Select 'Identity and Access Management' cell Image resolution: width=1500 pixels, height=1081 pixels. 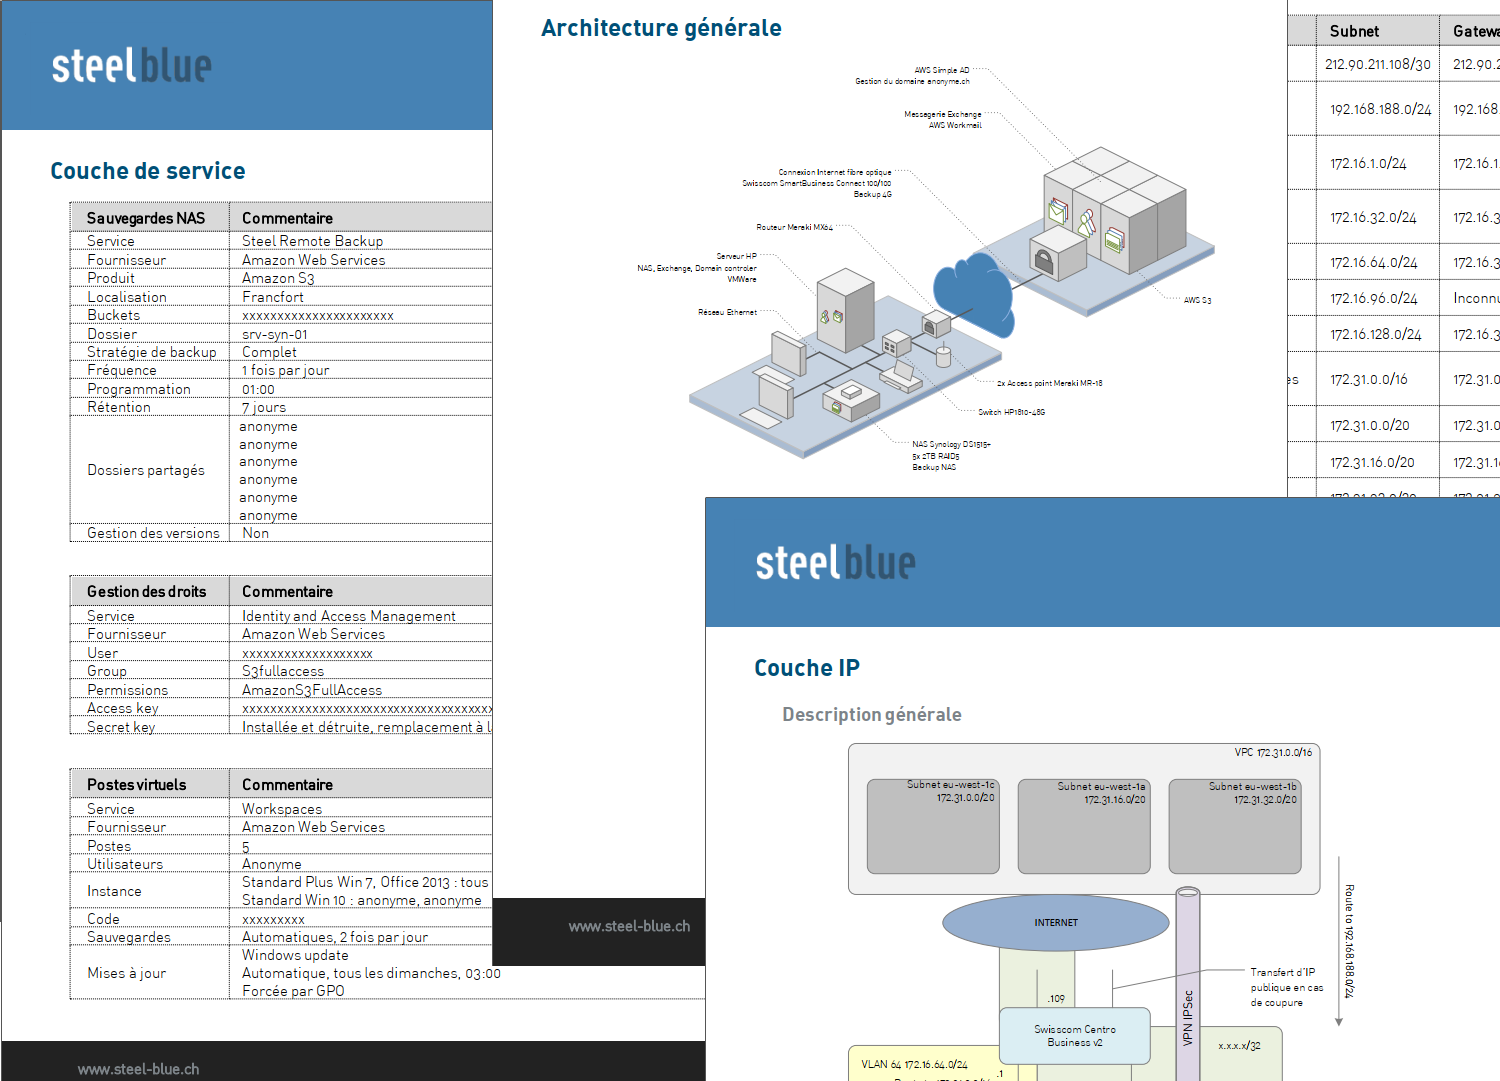[x=348, y=616]
